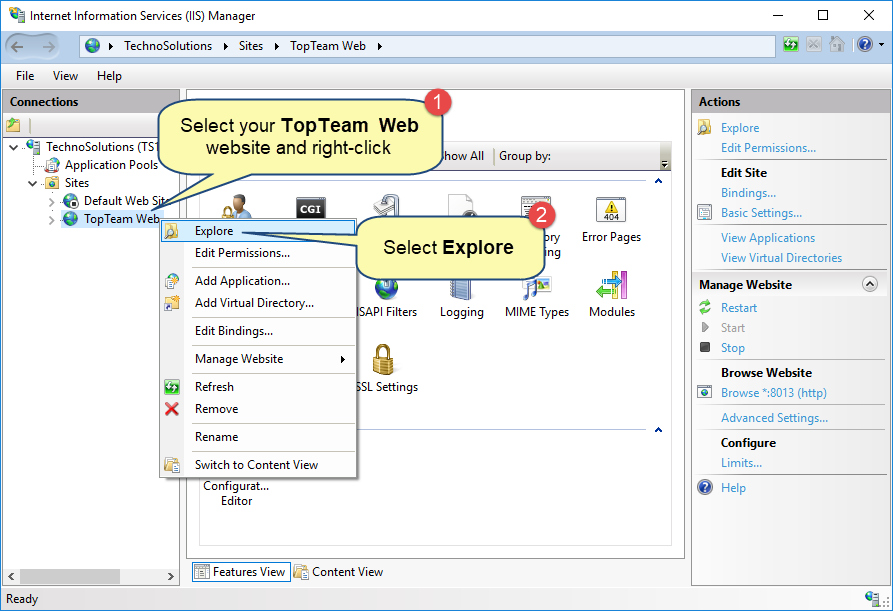
Task: Open the Modules feature icon
Action: click(612, 285)
